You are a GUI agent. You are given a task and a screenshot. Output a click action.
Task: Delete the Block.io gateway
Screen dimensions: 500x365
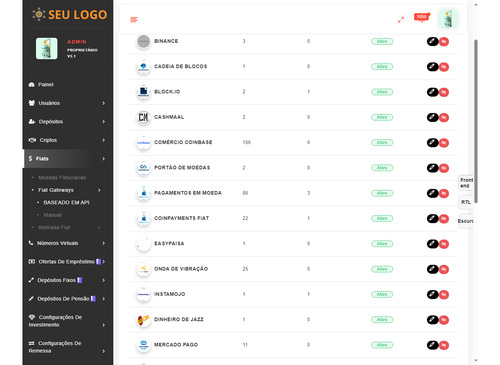pos(444,92)
